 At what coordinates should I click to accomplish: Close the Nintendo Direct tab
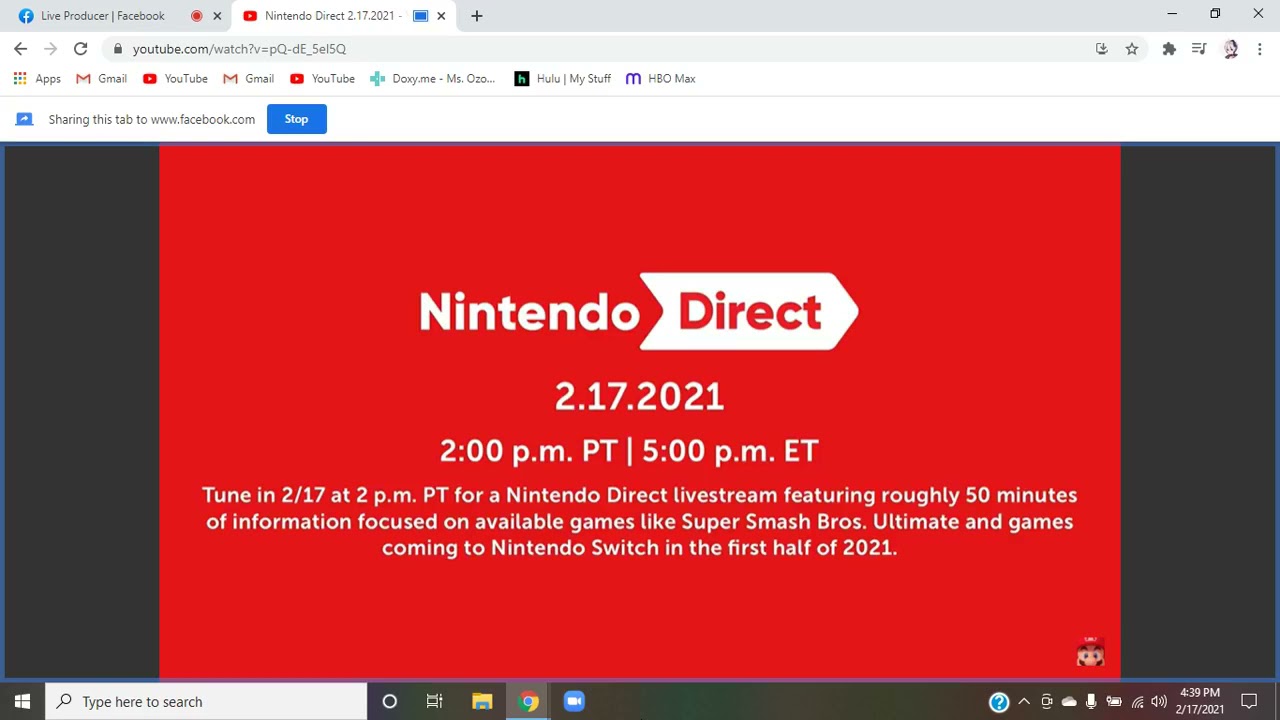pyautogui.click(x=441, y=16)
